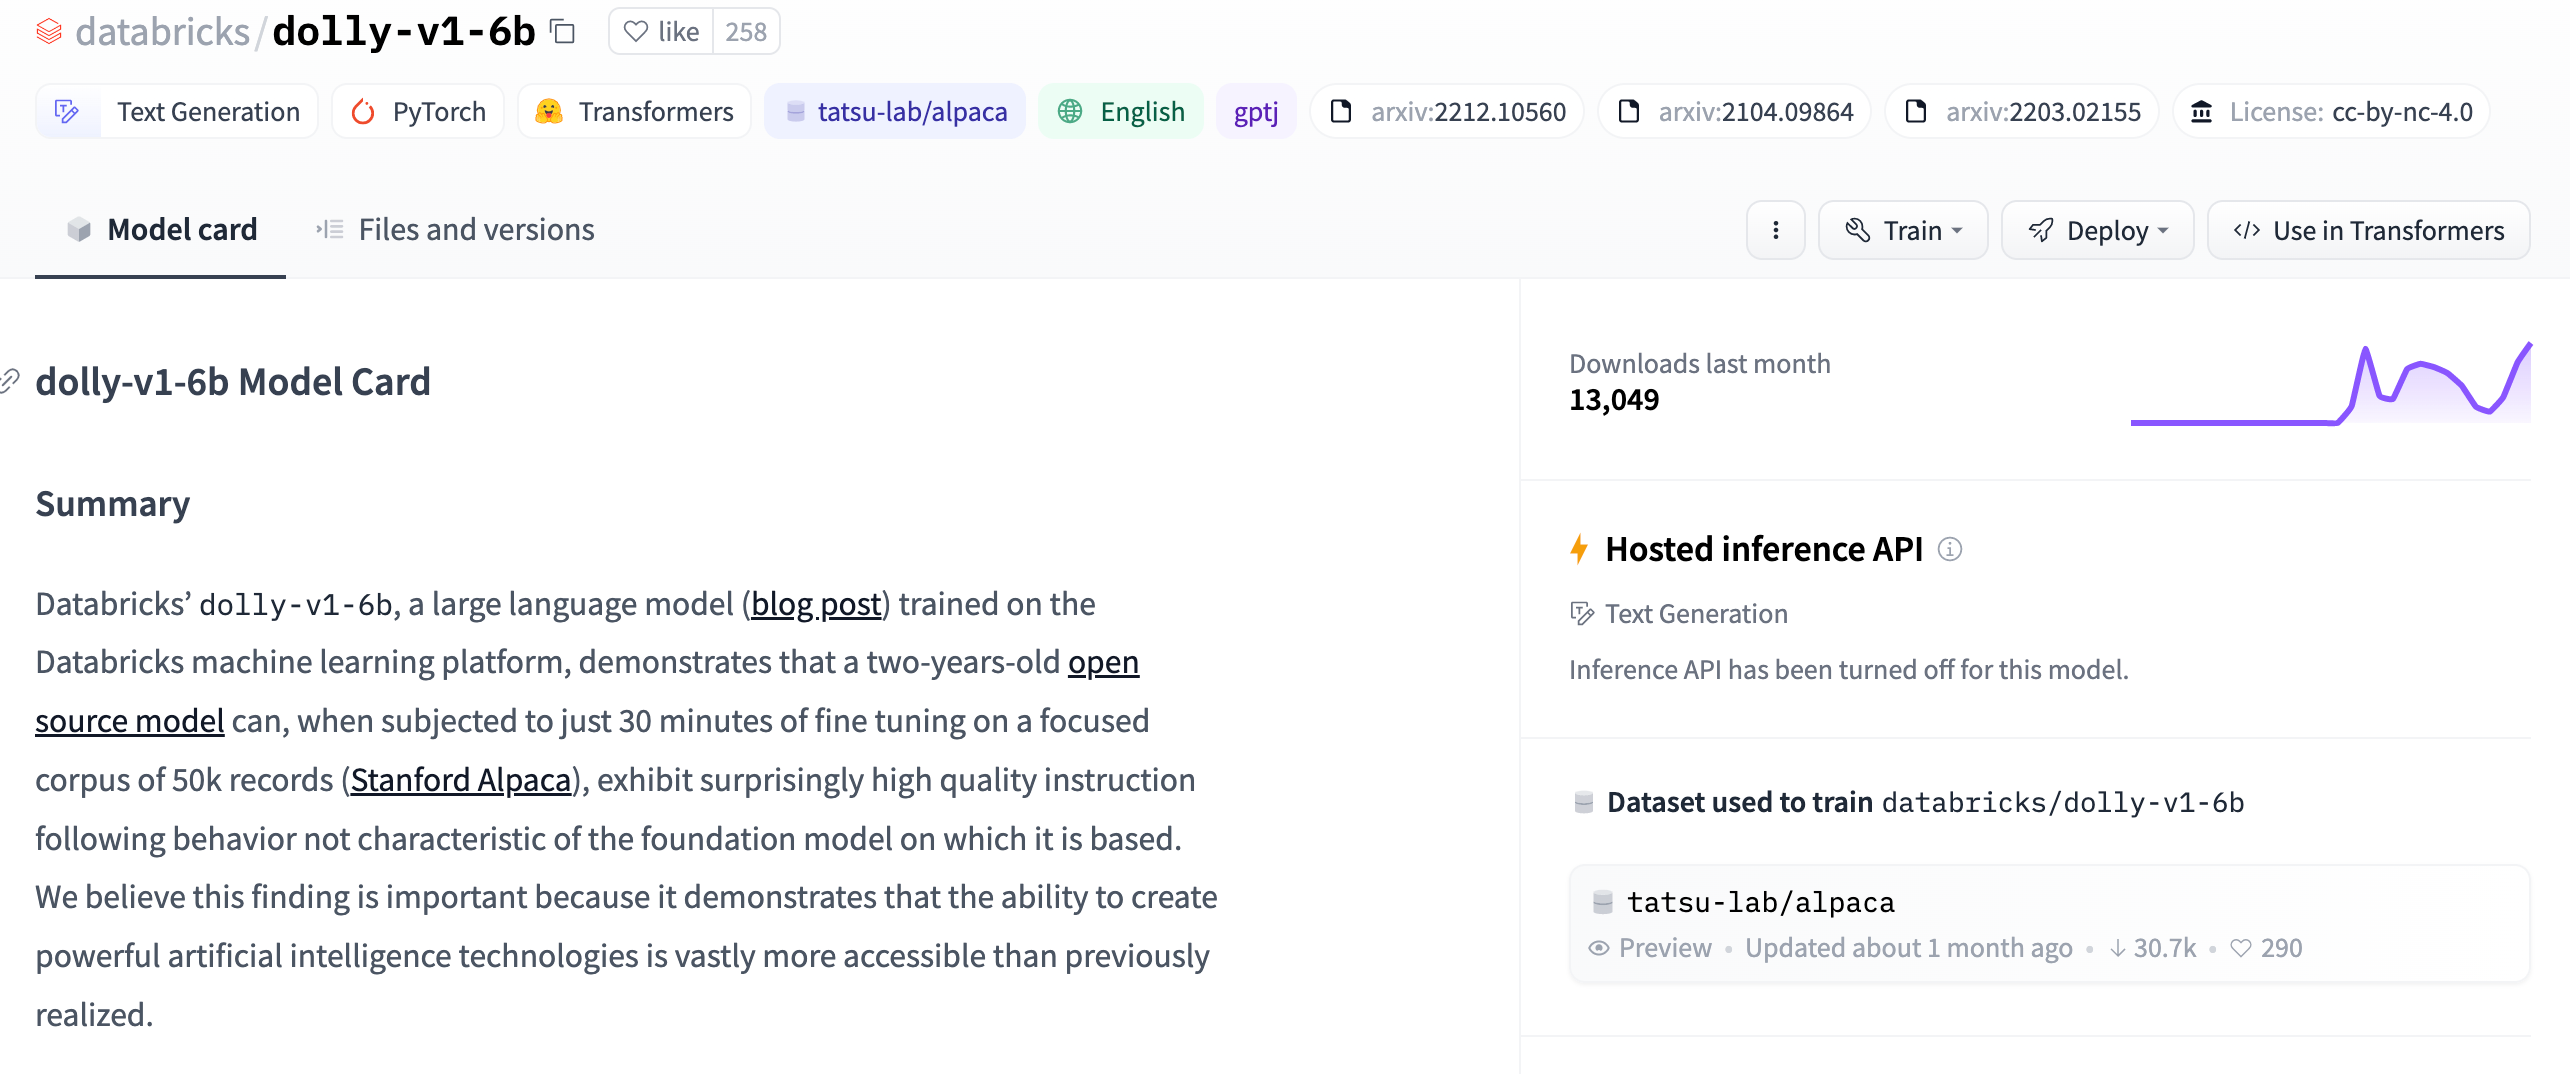The image size is (2570, 1074).
Task: Click the dataset Preview eye icon
Action: pyautogui.click(x=1599, y=948)
